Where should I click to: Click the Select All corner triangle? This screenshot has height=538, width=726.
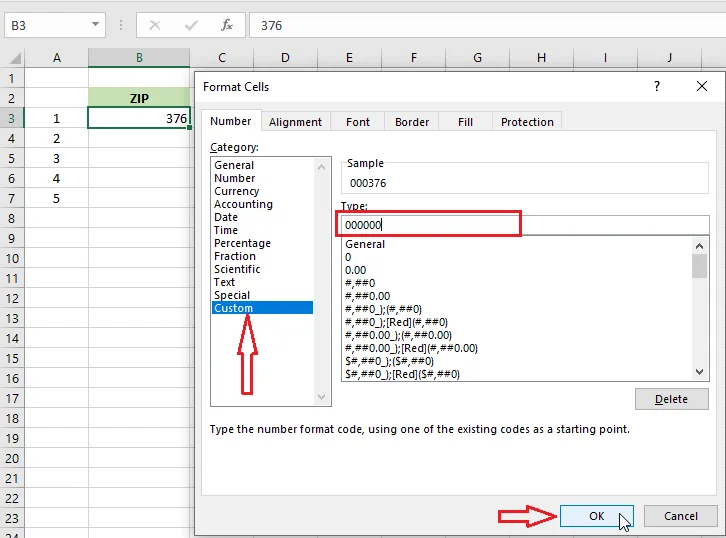click(15, 58)
